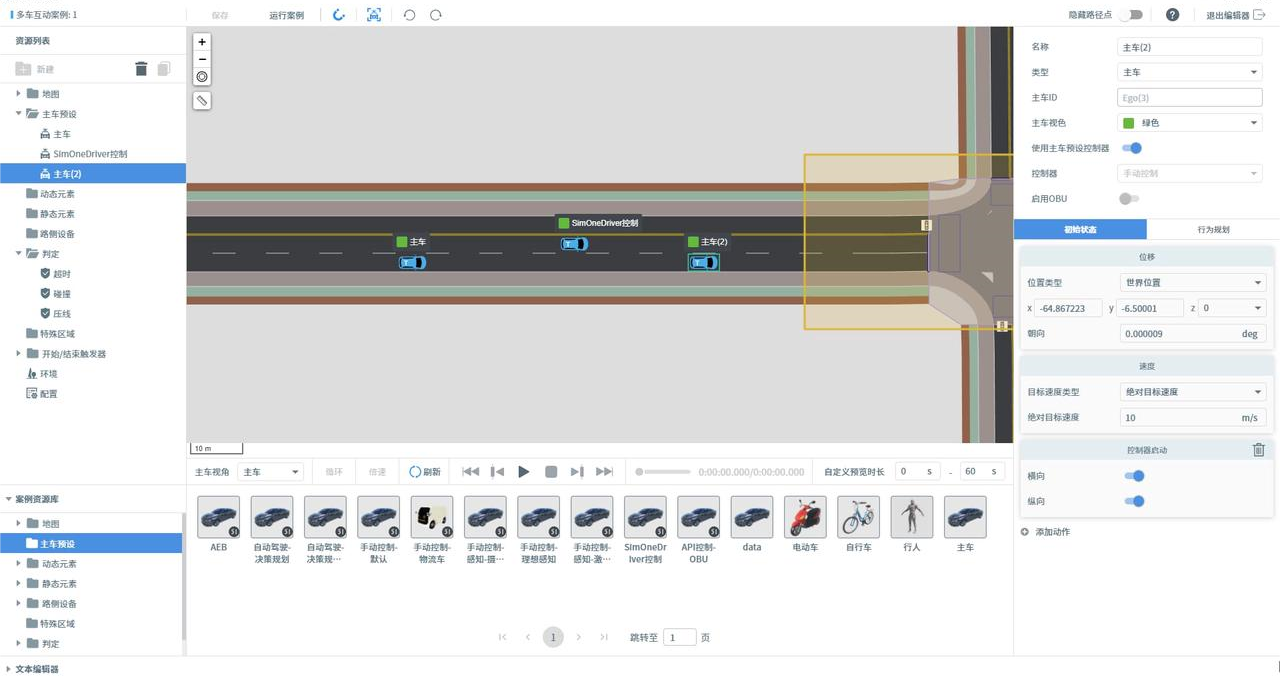Toggle the 隐藏路径点 switch
Screen dimensions: 1280x681
pos(1130,15)
